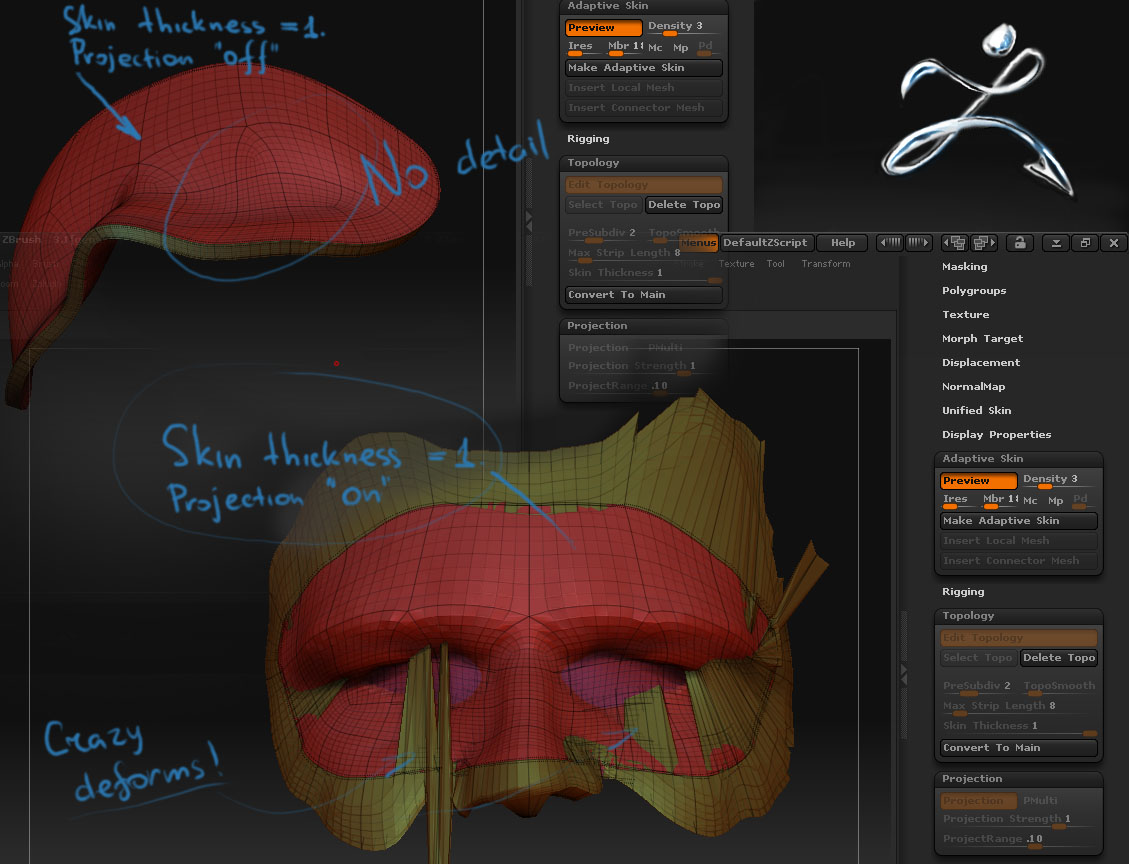Expand Rigging below the upper Adaptive Skin panel

[x=588, y=139]
